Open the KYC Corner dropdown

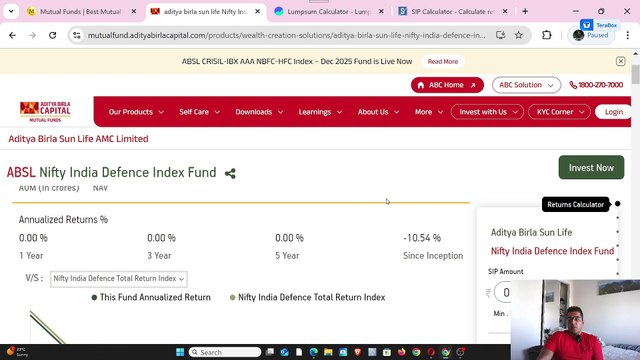(x=559, y=112)
